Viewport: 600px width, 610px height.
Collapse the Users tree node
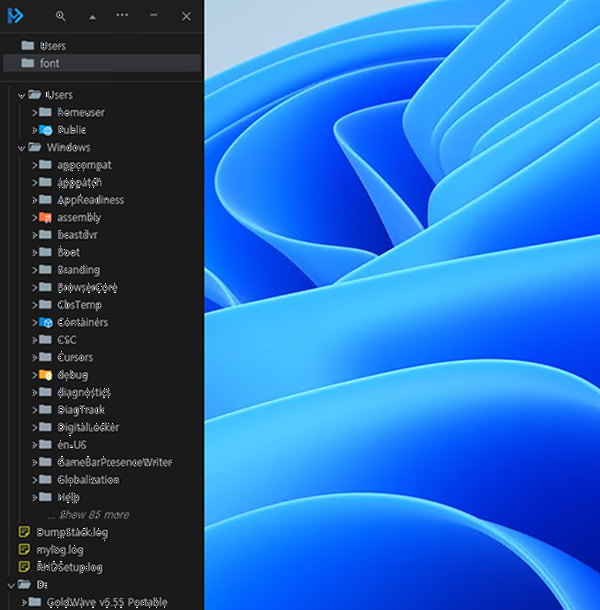point(22,95)
